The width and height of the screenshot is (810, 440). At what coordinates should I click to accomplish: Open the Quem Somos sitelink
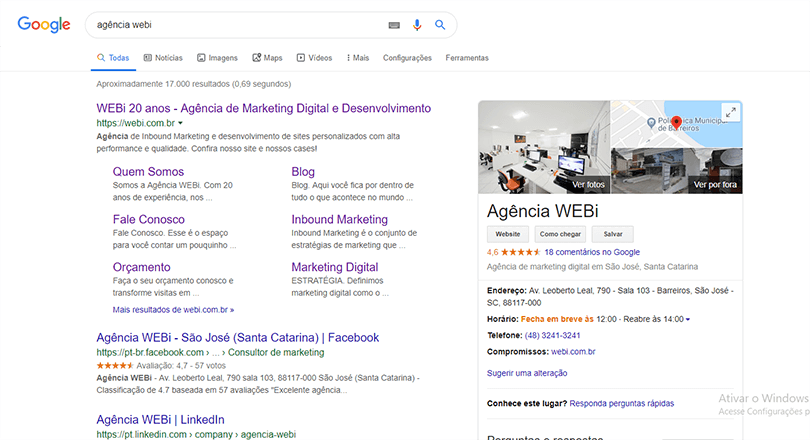click(x=148, y=171)
